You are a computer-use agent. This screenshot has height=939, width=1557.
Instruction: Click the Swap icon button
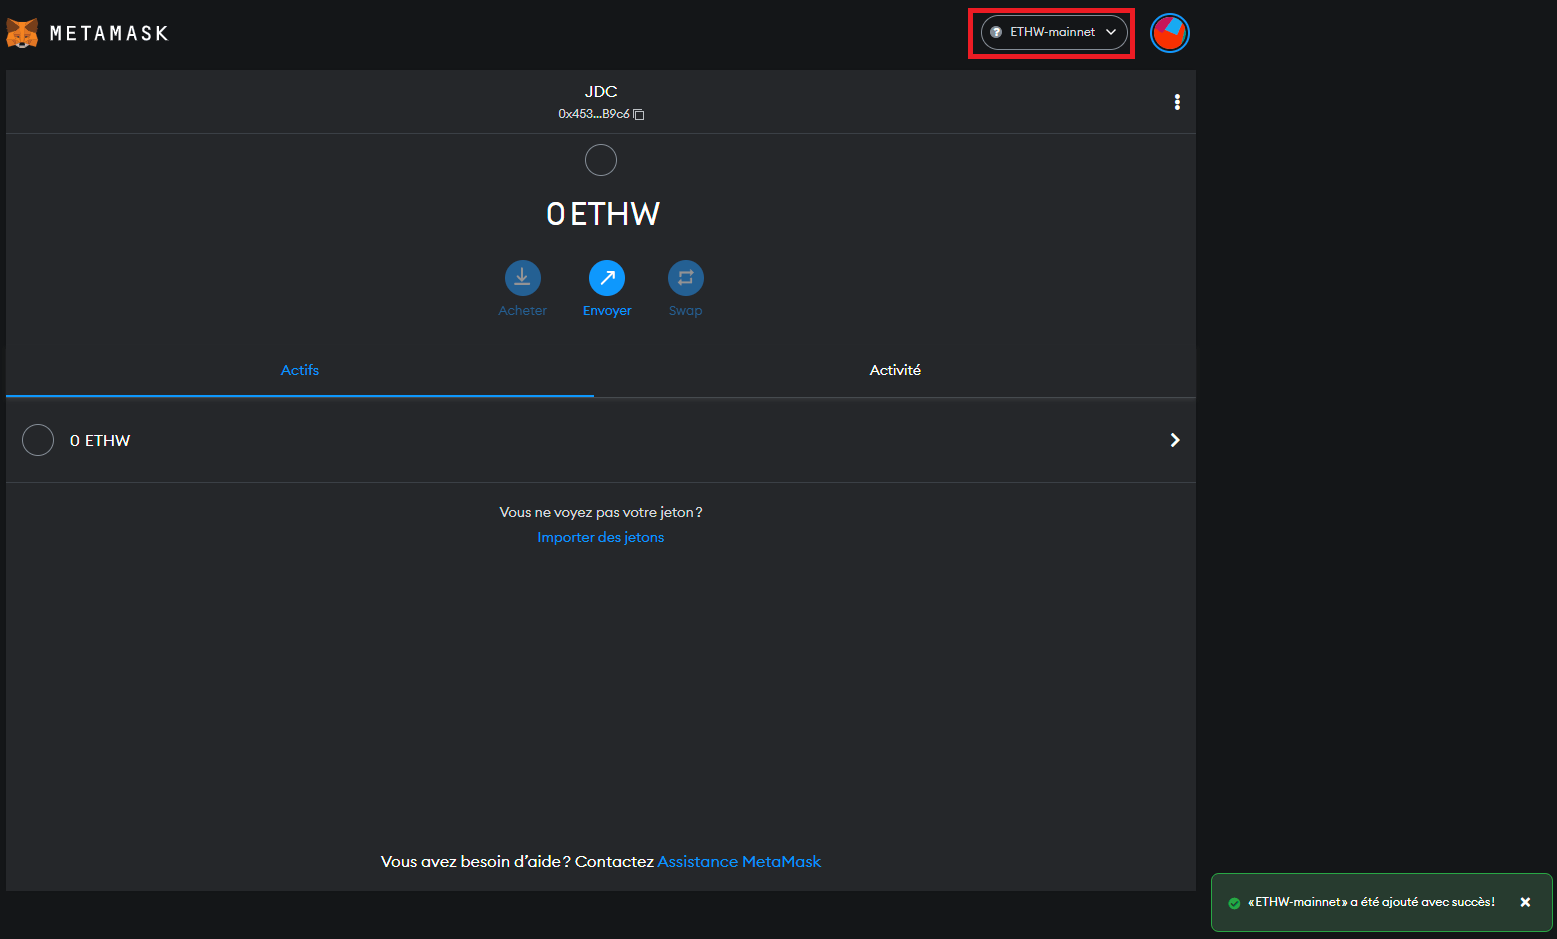pyautogui.click(x=685, y=278)
